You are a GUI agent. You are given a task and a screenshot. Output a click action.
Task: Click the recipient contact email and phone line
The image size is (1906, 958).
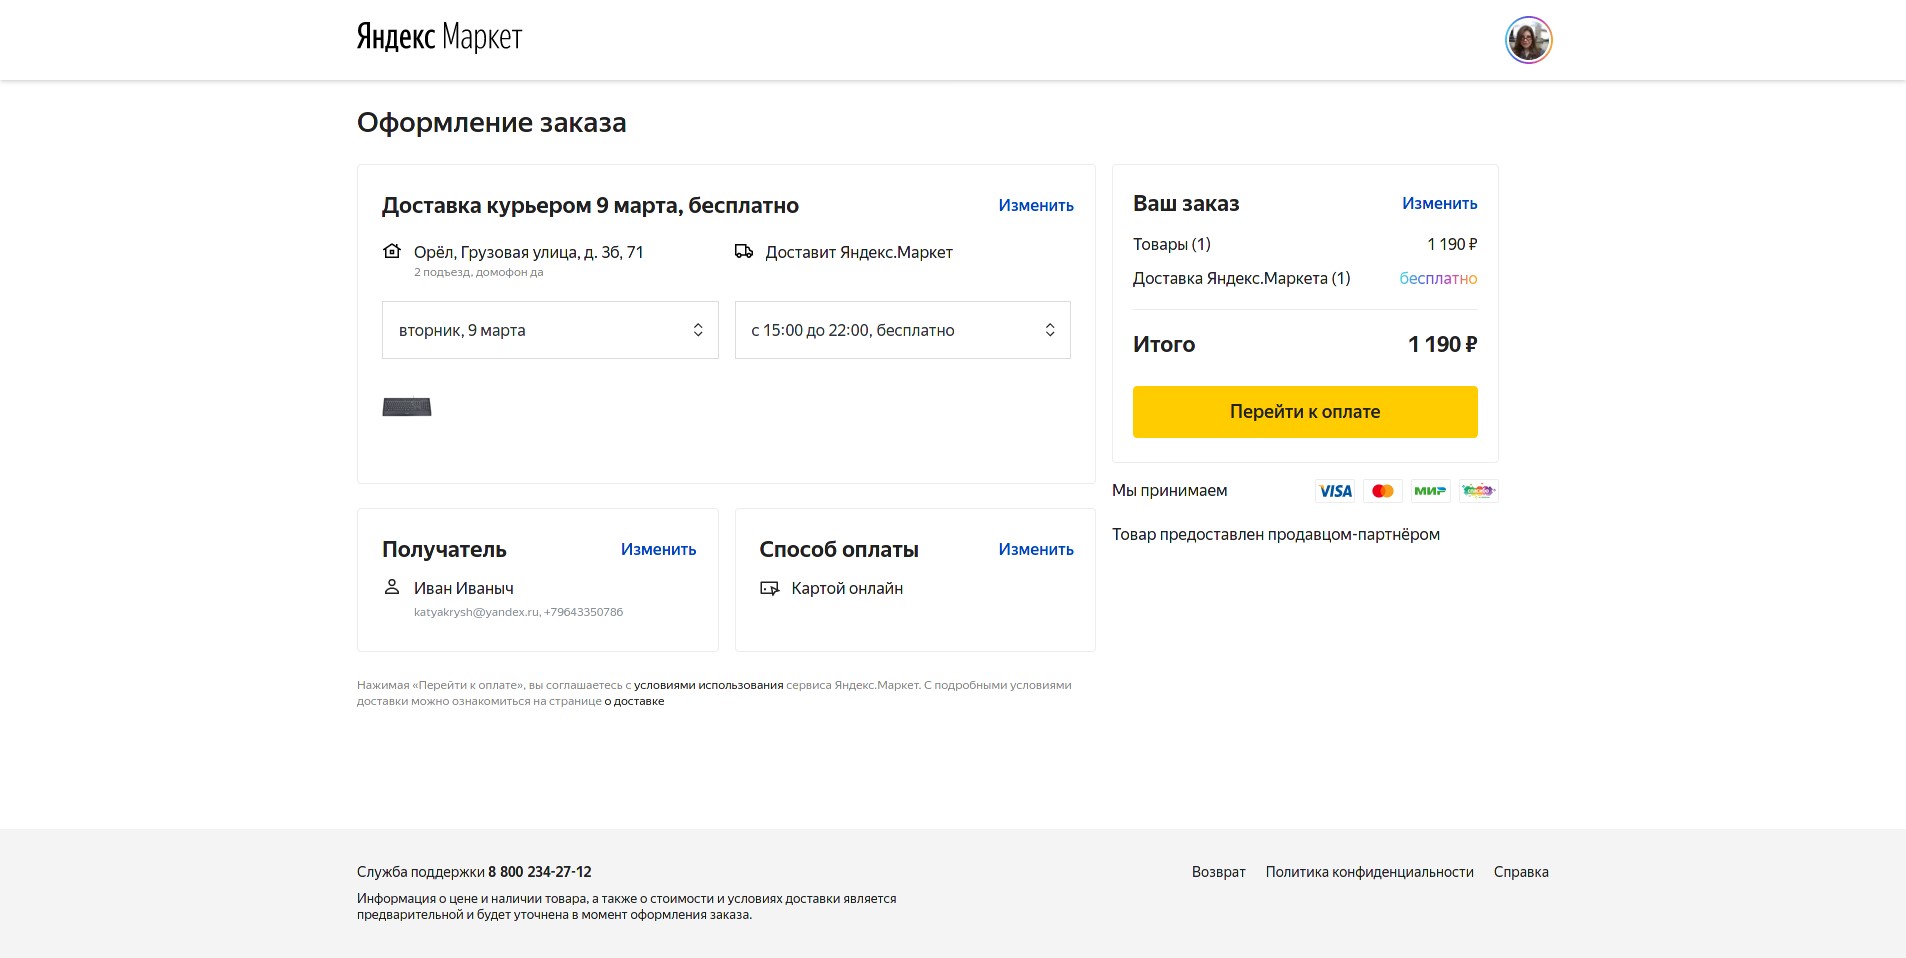[518, 612]
